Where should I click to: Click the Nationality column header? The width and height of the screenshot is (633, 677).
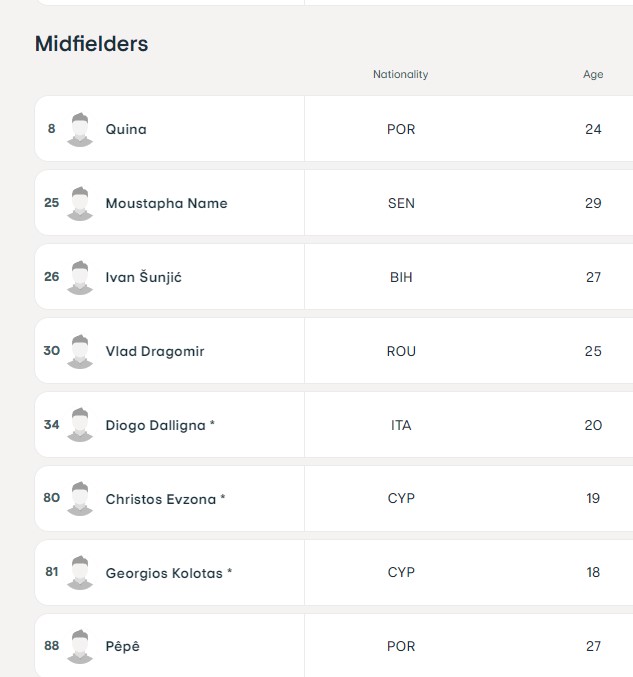[401, 74]
